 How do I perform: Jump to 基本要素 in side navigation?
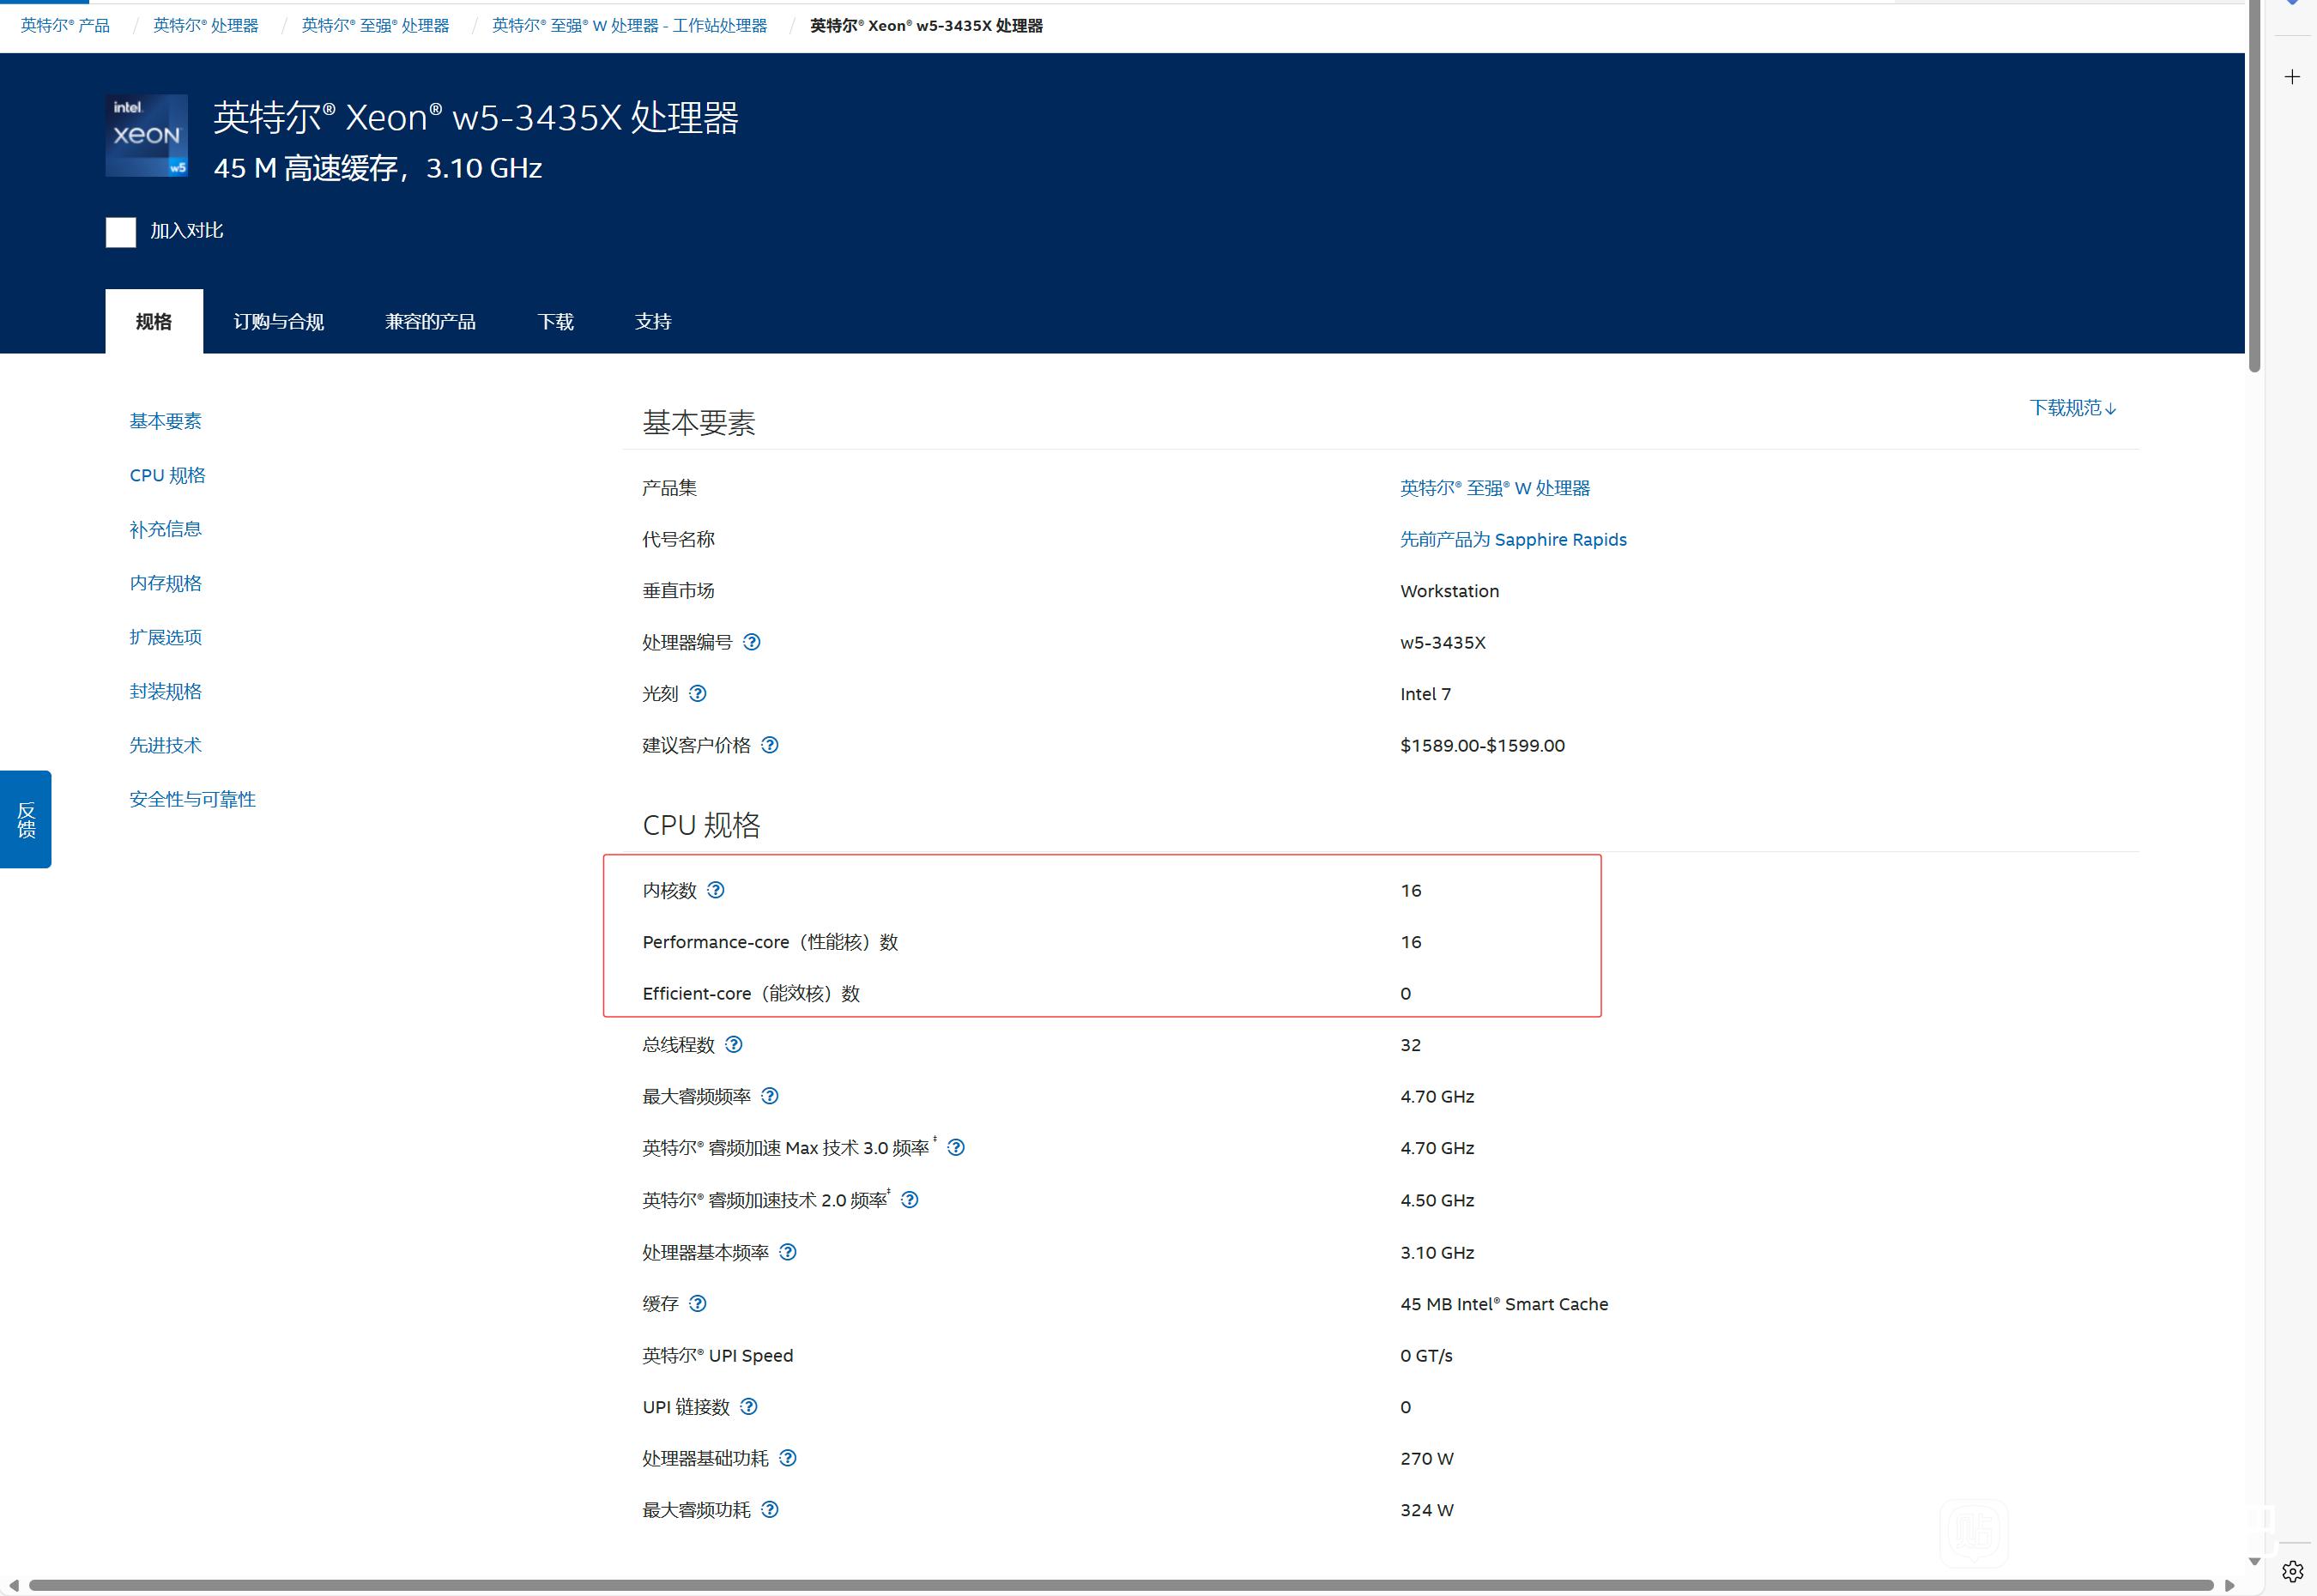pos(166,421)
